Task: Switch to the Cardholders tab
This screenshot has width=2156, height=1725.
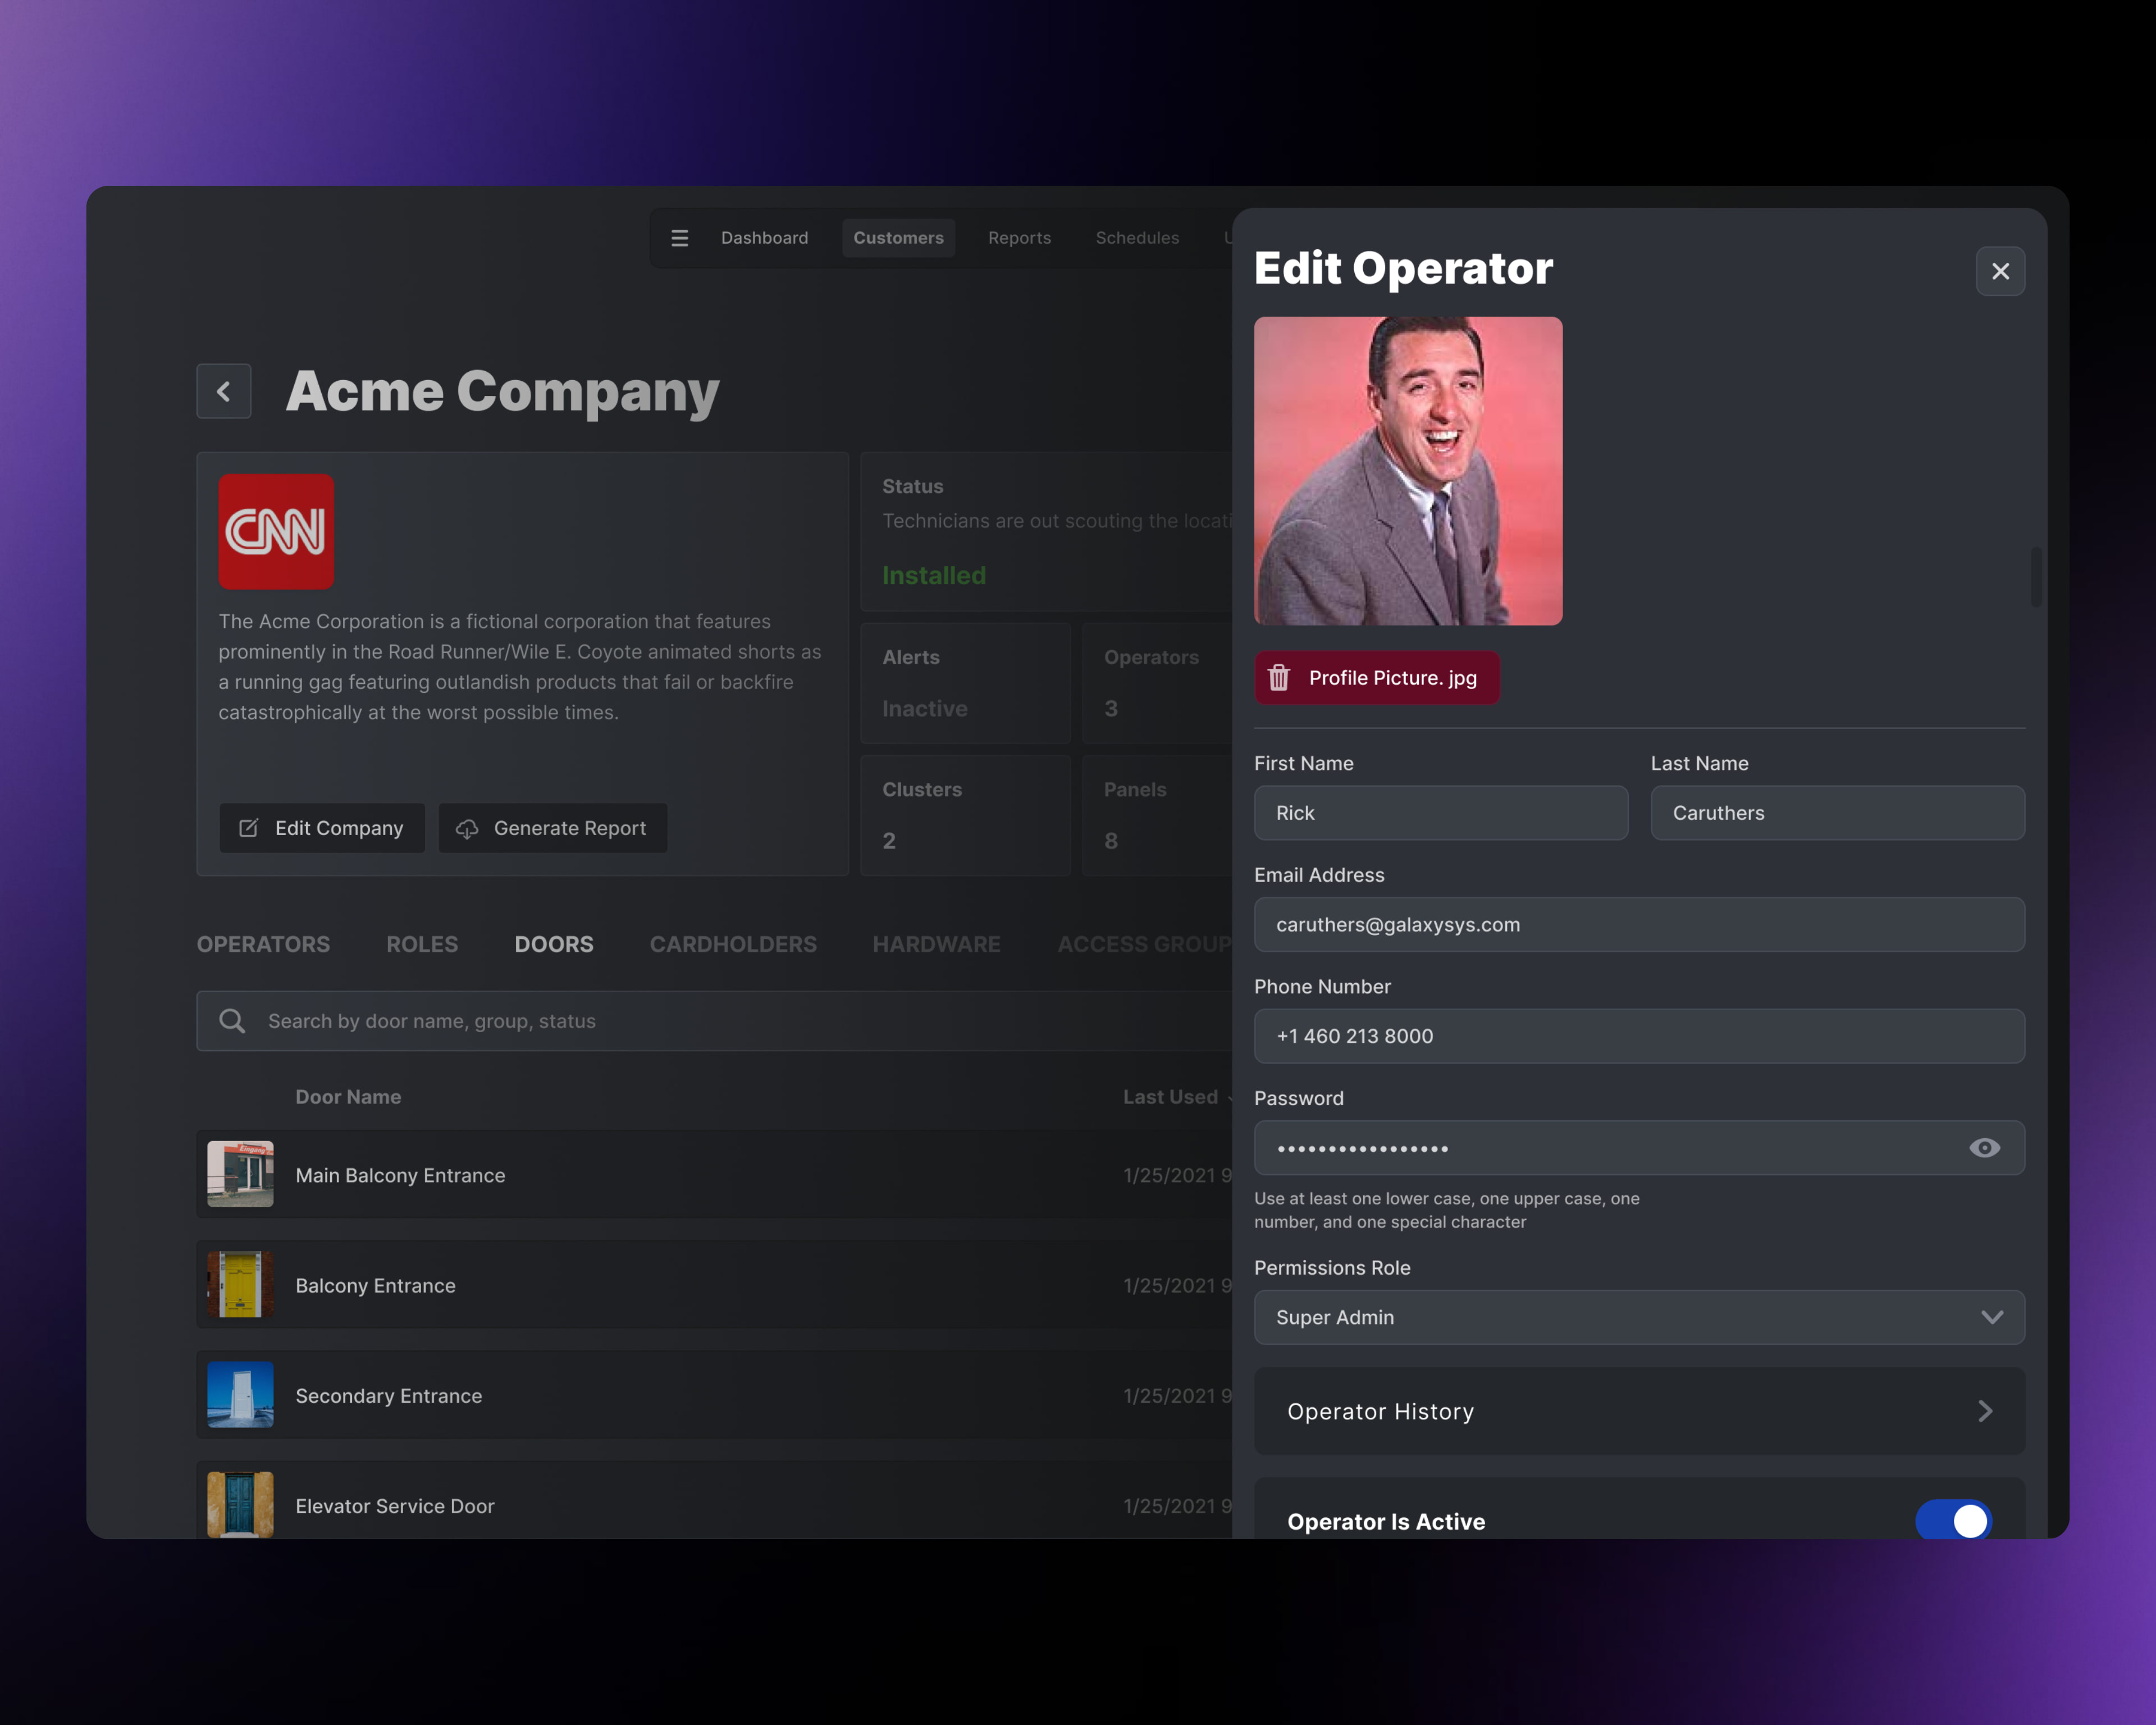Action: [x=733, y=944]
